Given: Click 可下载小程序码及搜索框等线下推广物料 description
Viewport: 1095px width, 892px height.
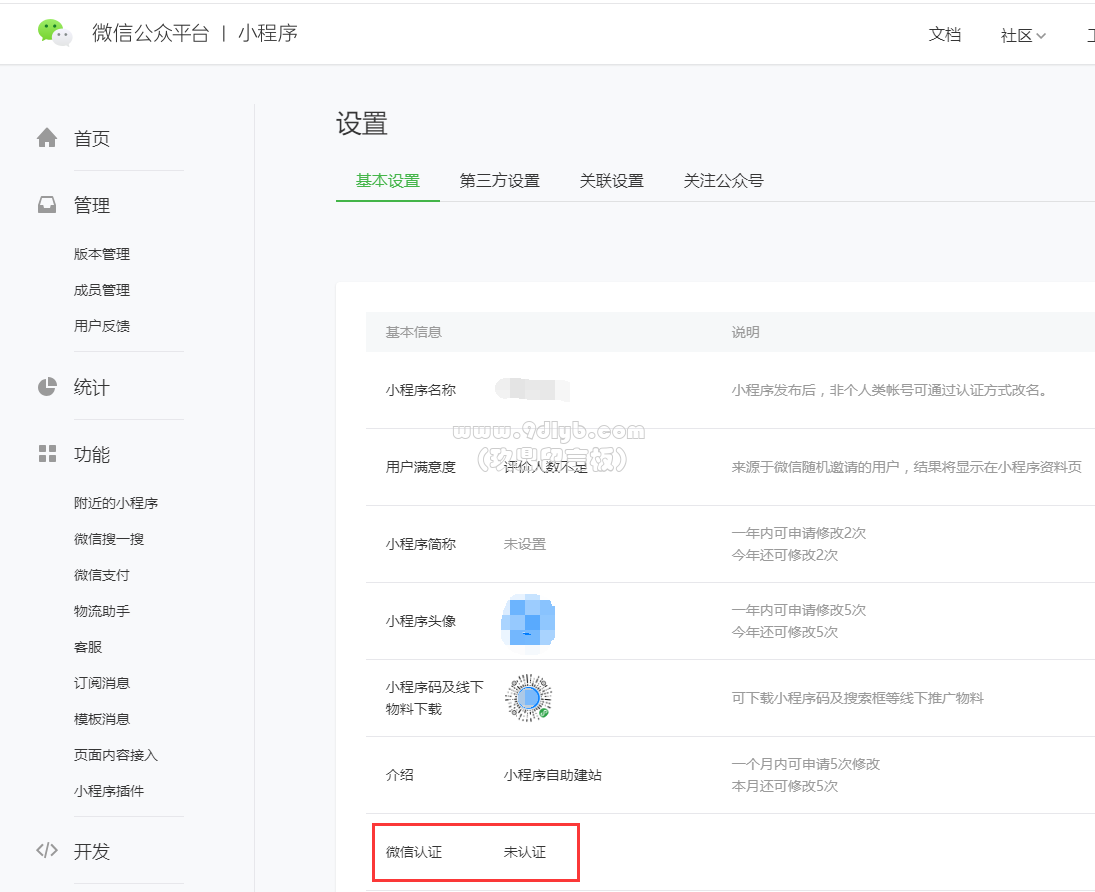Looking at the screenshot, I should point(858,698).
